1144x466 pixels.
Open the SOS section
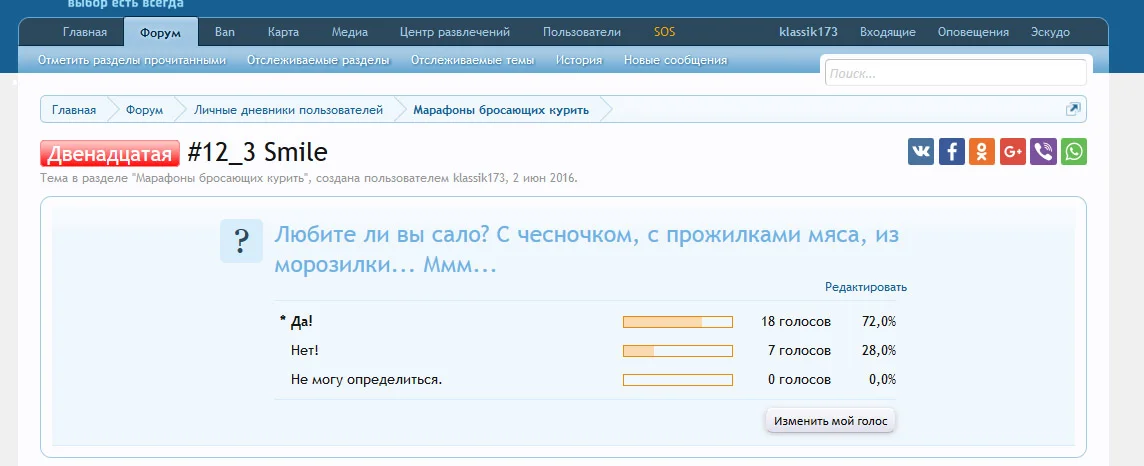click(664, 32)
